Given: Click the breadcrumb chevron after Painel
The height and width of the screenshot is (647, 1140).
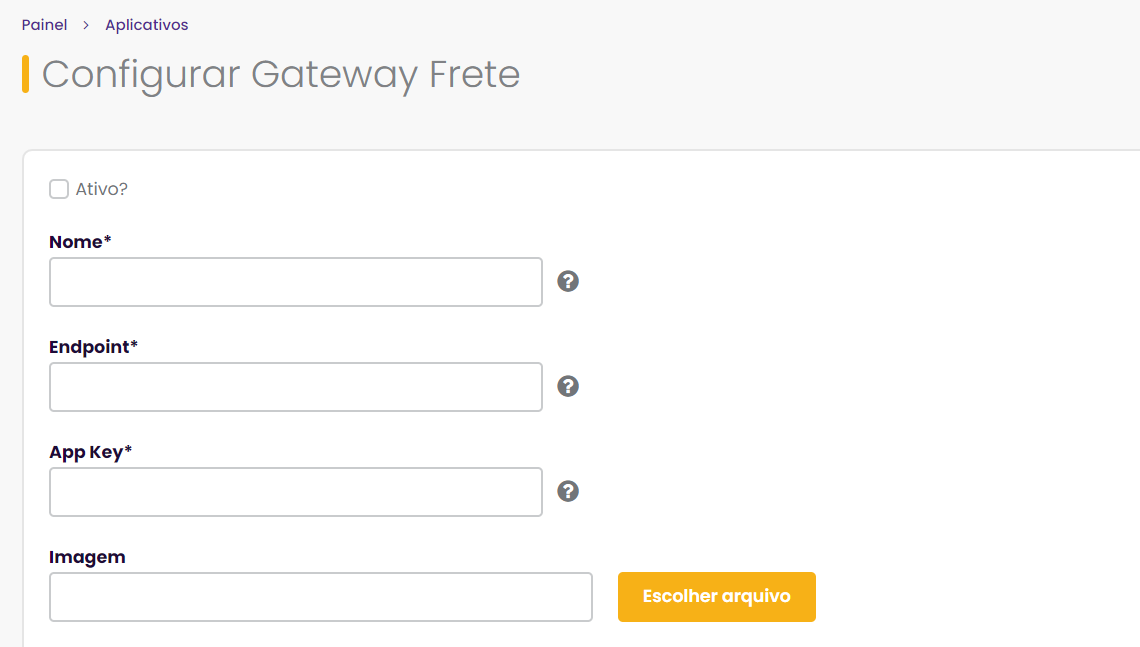Looking at the screenshot, I should [x=86, y=25].
